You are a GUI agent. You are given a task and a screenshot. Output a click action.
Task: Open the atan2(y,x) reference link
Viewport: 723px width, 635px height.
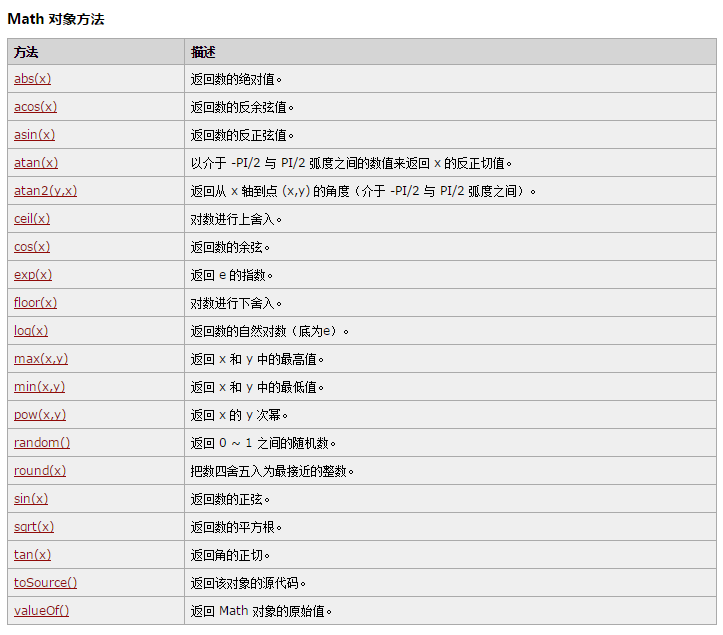click(x=45, y=191)
